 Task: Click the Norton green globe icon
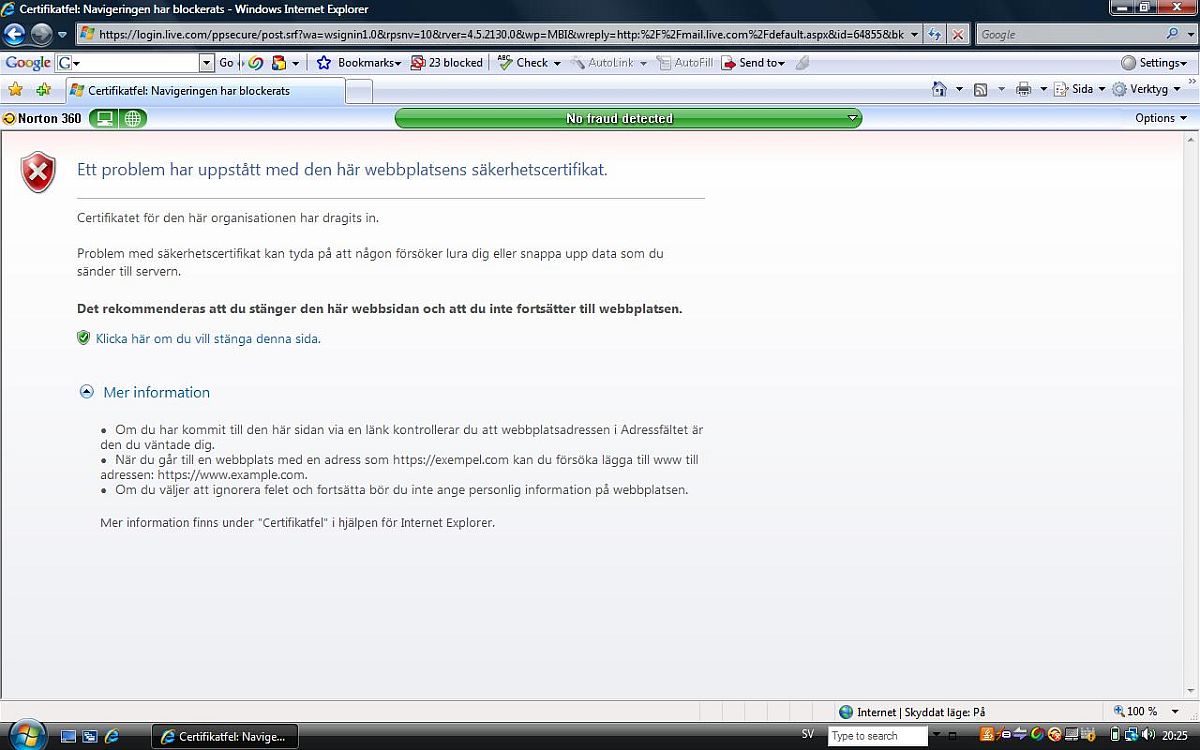pyautogui.click(x=132, y=118)
